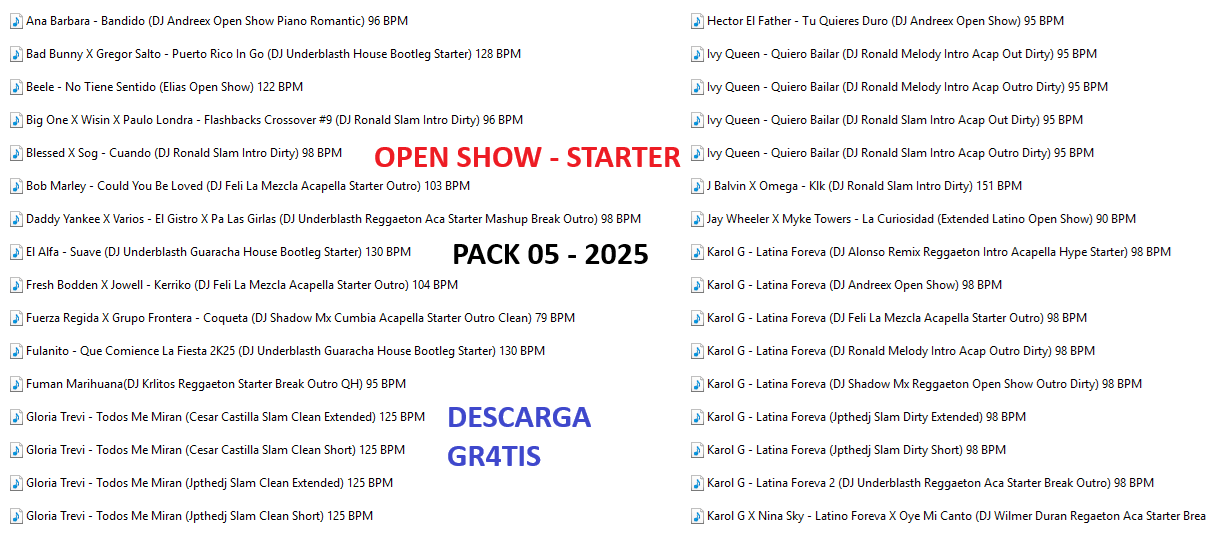Click file name Gloria Trevi Jpthedj Slam Clean Extended 125 BPM
Viewport: 1206px width, 535px height.
click(210, 483)
